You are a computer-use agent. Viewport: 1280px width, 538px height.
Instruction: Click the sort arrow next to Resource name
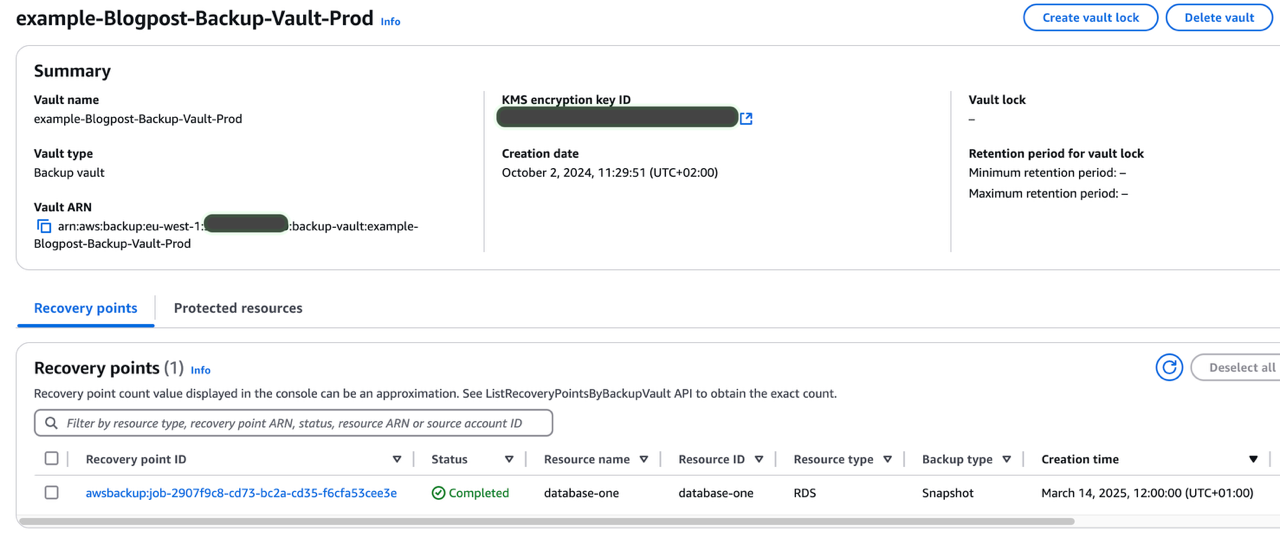644,460
